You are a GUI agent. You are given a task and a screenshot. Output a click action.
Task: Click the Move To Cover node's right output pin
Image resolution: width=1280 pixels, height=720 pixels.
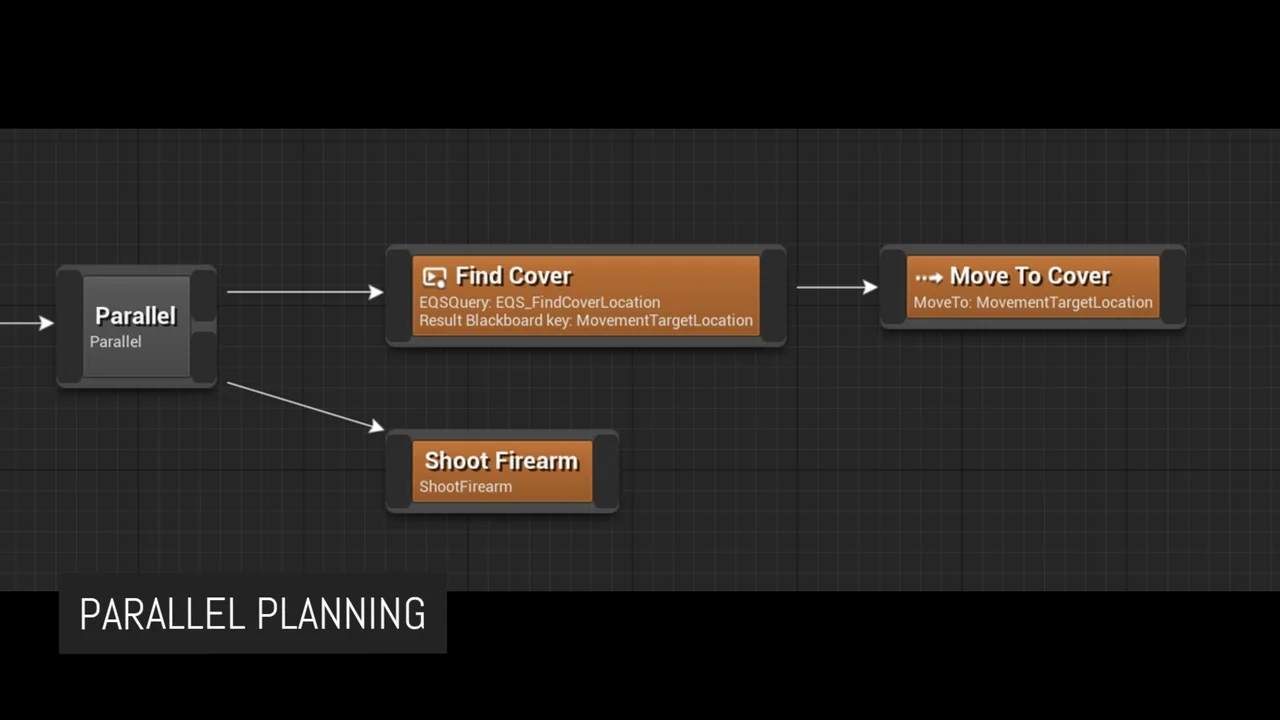1173,287
